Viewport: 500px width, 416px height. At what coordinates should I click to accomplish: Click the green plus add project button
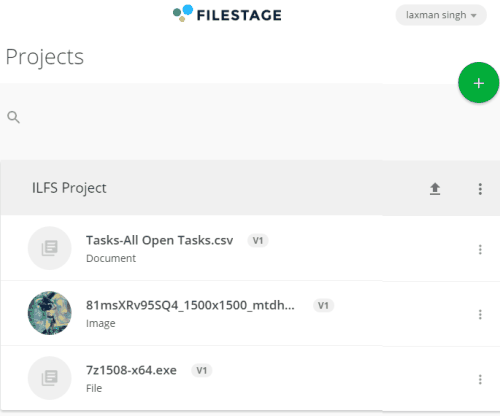[479, 83]
